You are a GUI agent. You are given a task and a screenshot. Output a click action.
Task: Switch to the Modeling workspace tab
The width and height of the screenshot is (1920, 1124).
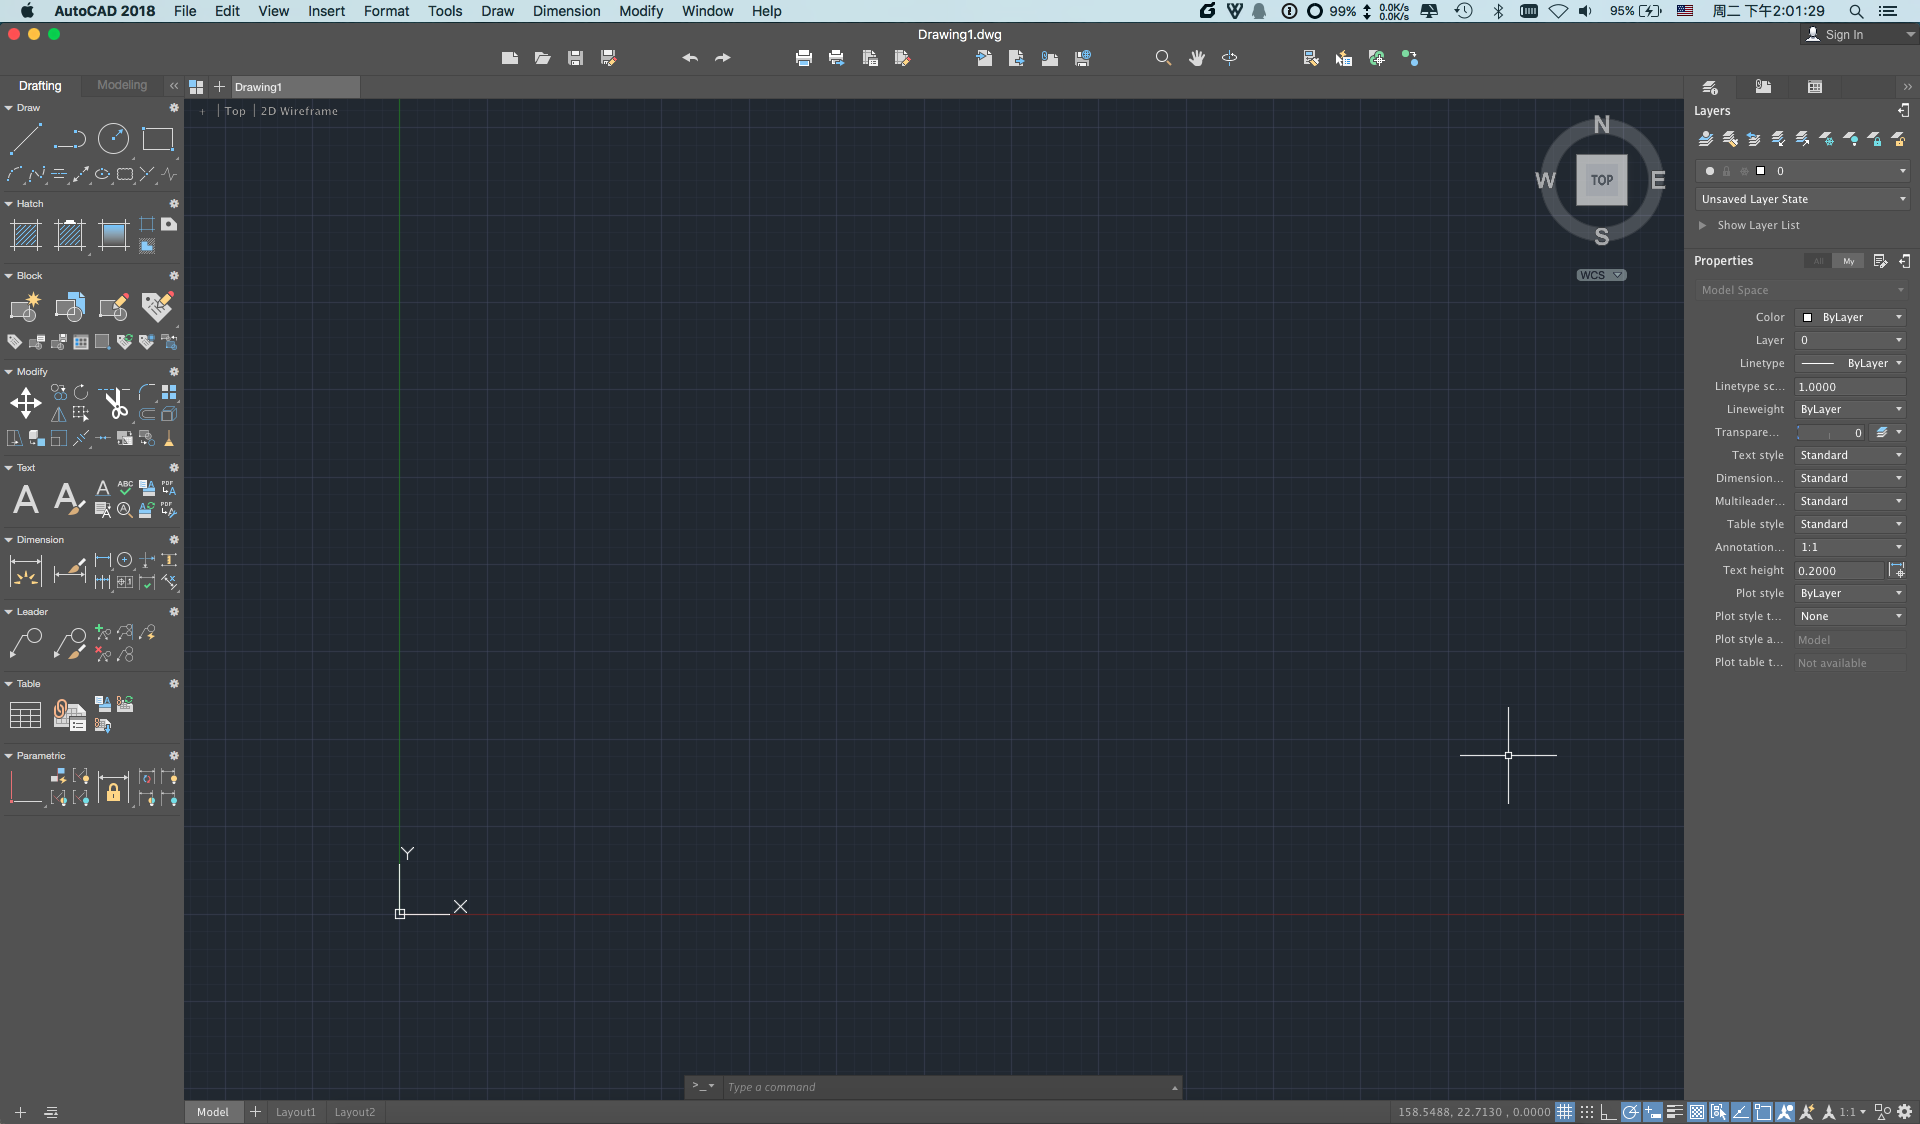119,86
